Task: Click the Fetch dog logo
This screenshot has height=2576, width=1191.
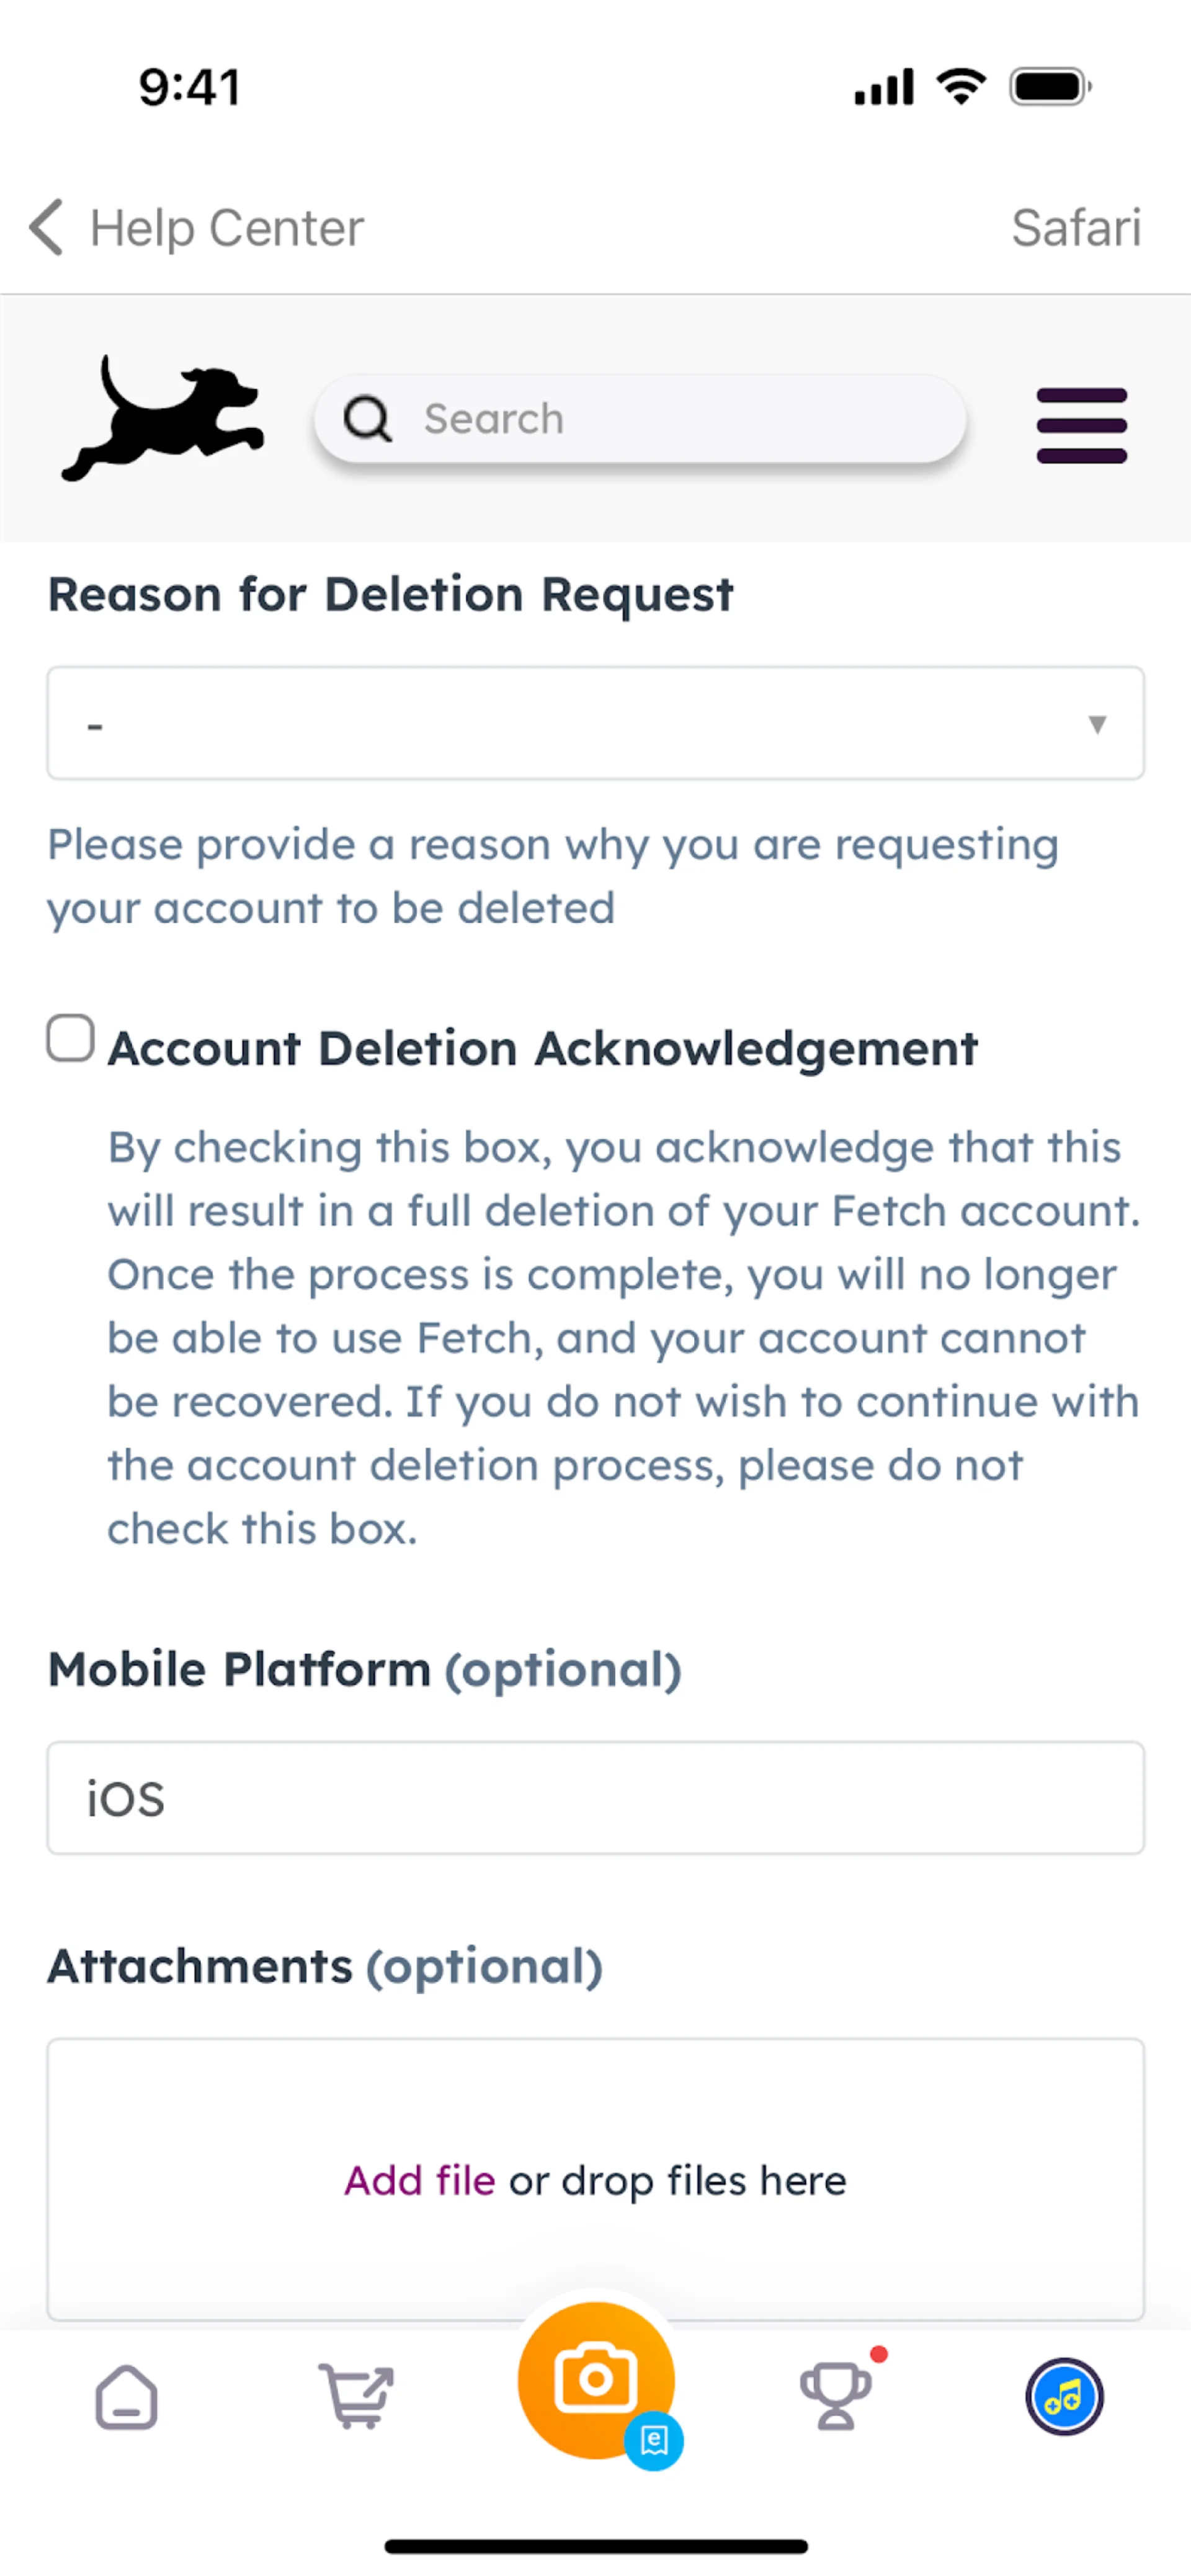Action: pyautogui.click(x=162, y=419)
